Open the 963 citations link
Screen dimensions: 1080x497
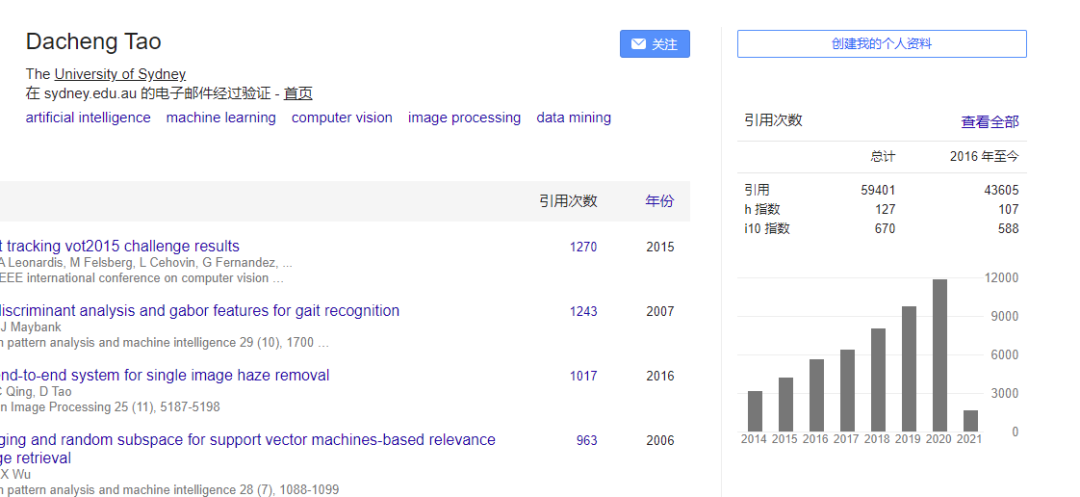click(586, 441)
